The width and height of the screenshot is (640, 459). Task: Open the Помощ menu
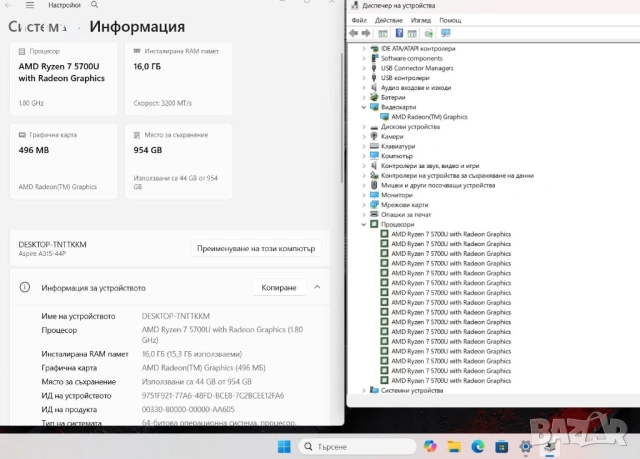[450, 20]
